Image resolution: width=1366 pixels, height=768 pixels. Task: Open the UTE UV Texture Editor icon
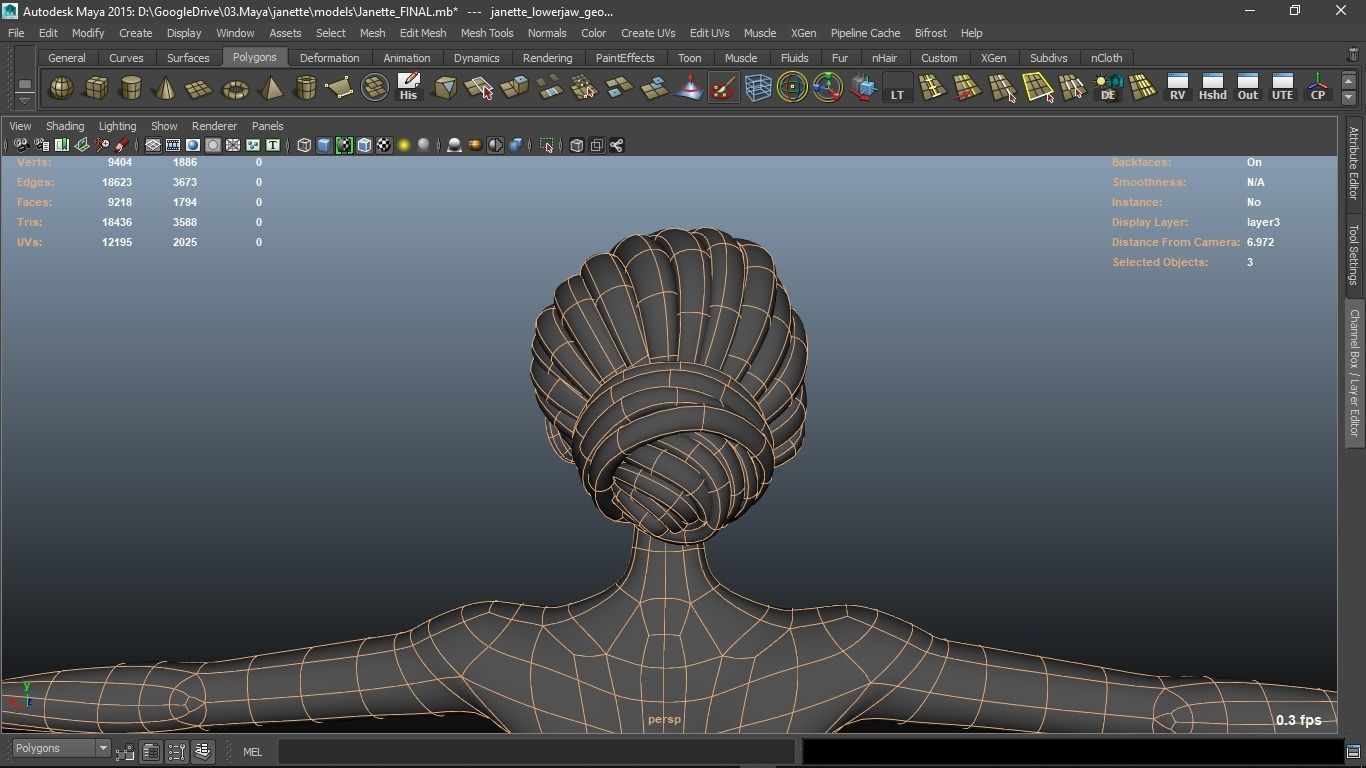(1282, 88)
